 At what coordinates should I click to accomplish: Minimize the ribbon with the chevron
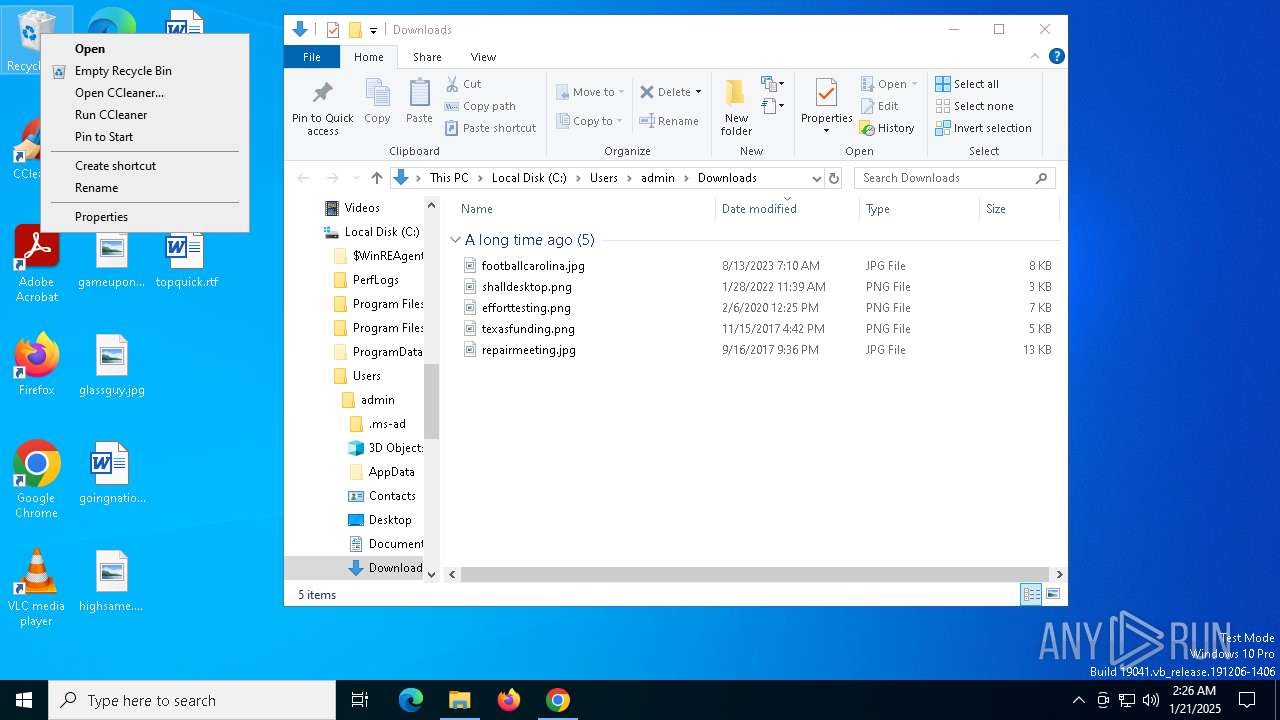point(1035,57)
